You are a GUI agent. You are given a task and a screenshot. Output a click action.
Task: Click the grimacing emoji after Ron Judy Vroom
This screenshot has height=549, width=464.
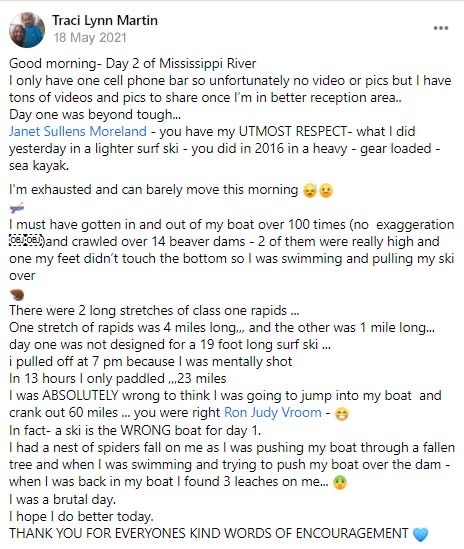pyautogui.click(x=341, y=414)
